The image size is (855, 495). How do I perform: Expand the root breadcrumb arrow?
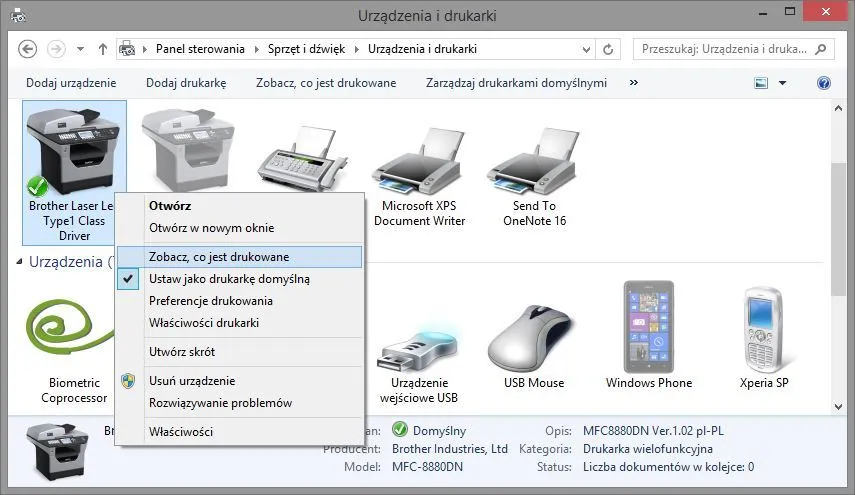pos(144,49)
